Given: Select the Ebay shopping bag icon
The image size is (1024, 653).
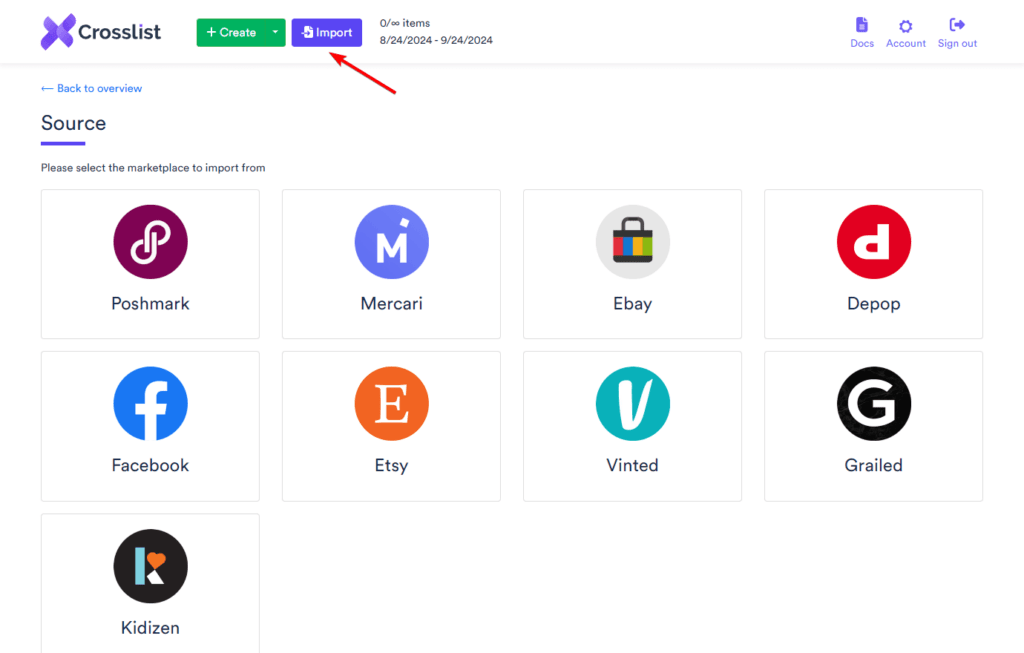Looking at the screenshot, I should point(632,241).
